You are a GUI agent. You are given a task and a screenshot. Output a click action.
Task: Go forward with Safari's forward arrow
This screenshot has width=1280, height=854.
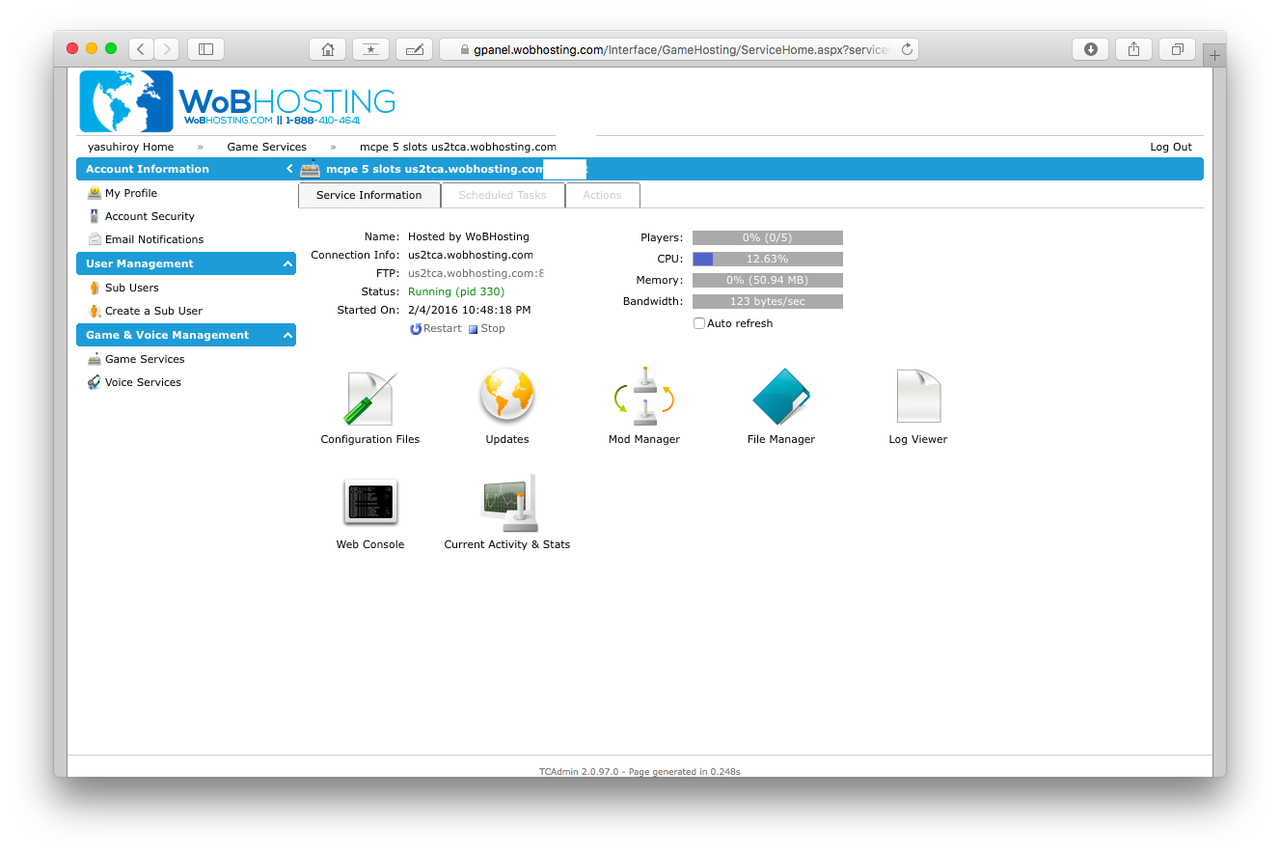(x=167, y=49)
